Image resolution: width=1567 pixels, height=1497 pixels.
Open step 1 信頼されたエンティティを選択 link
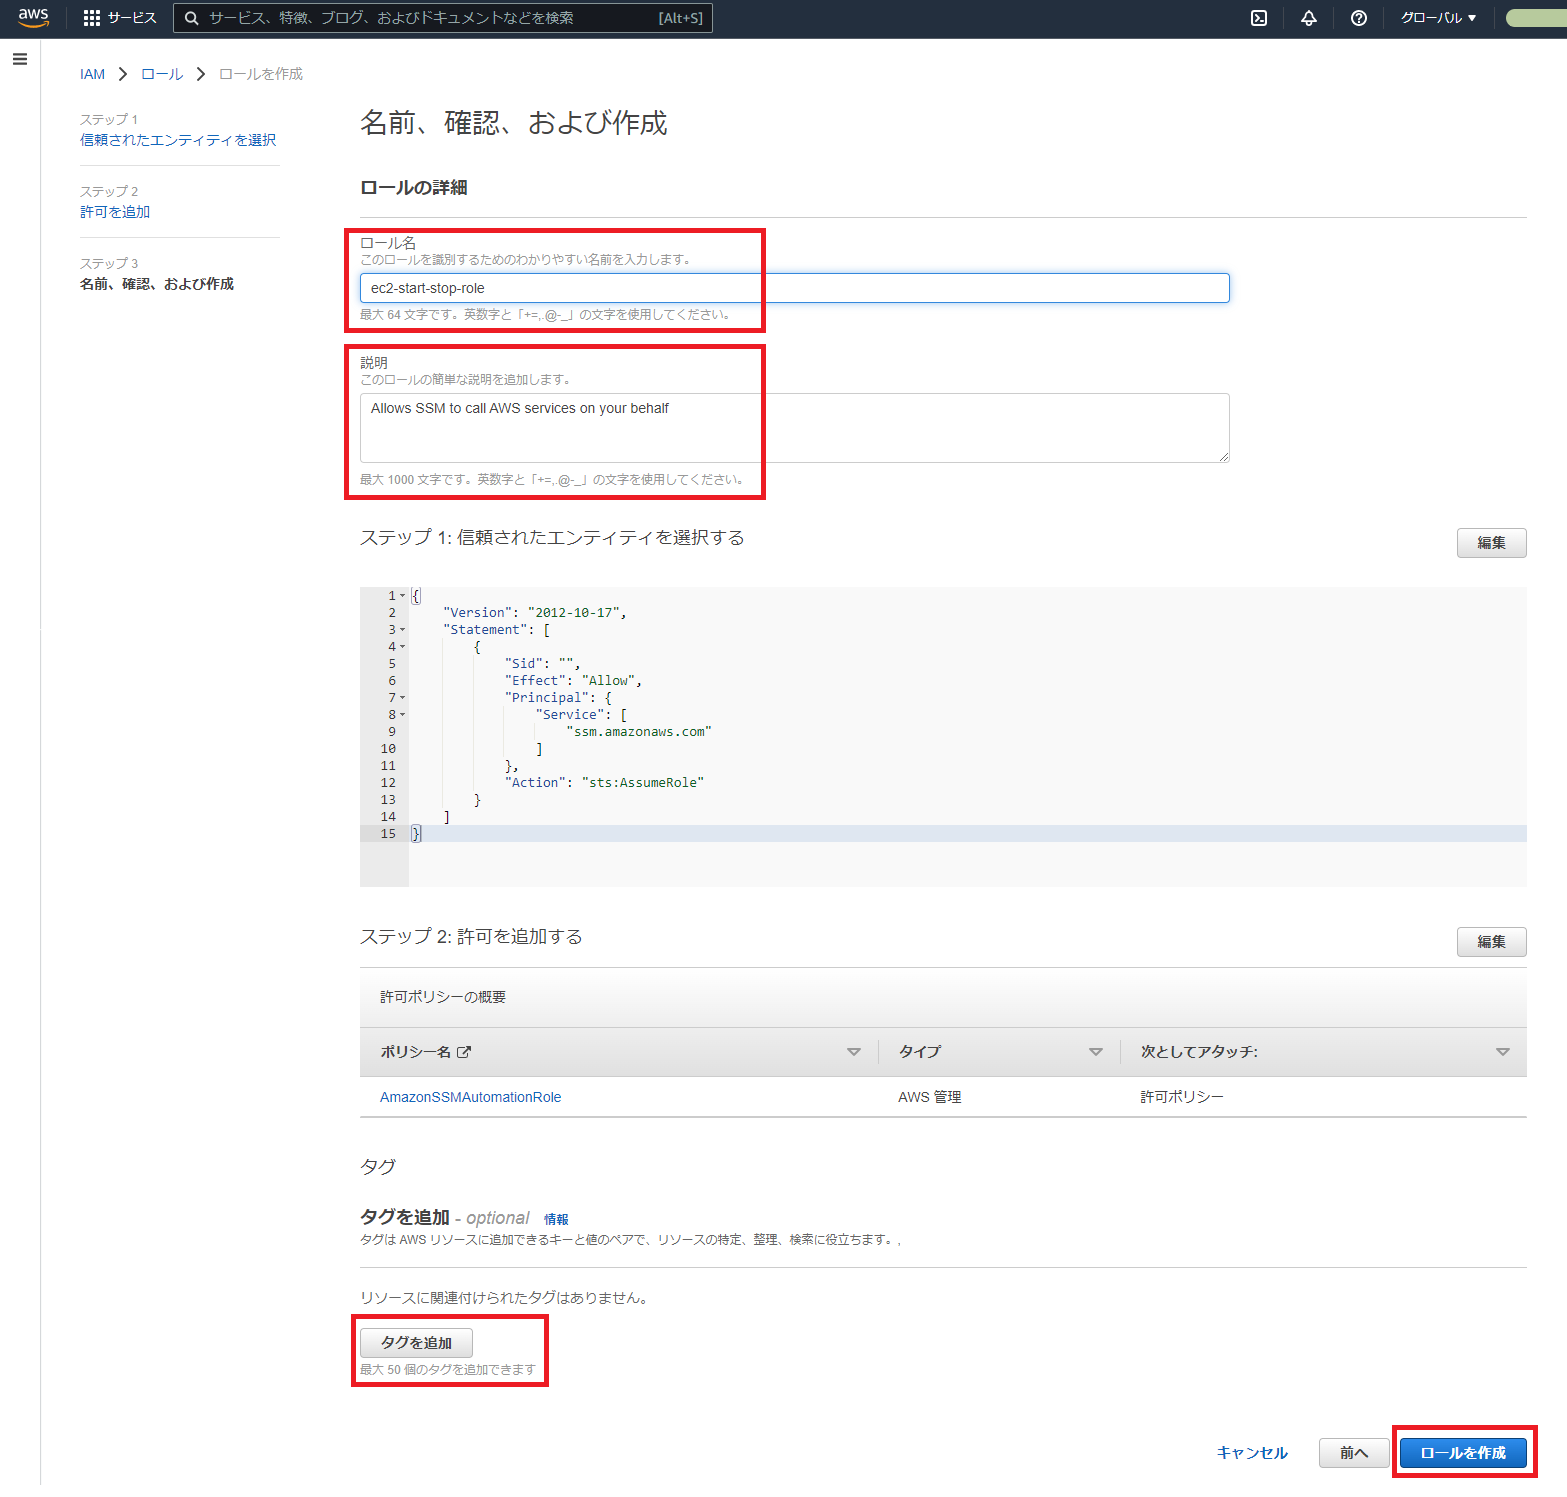point(178,140)
